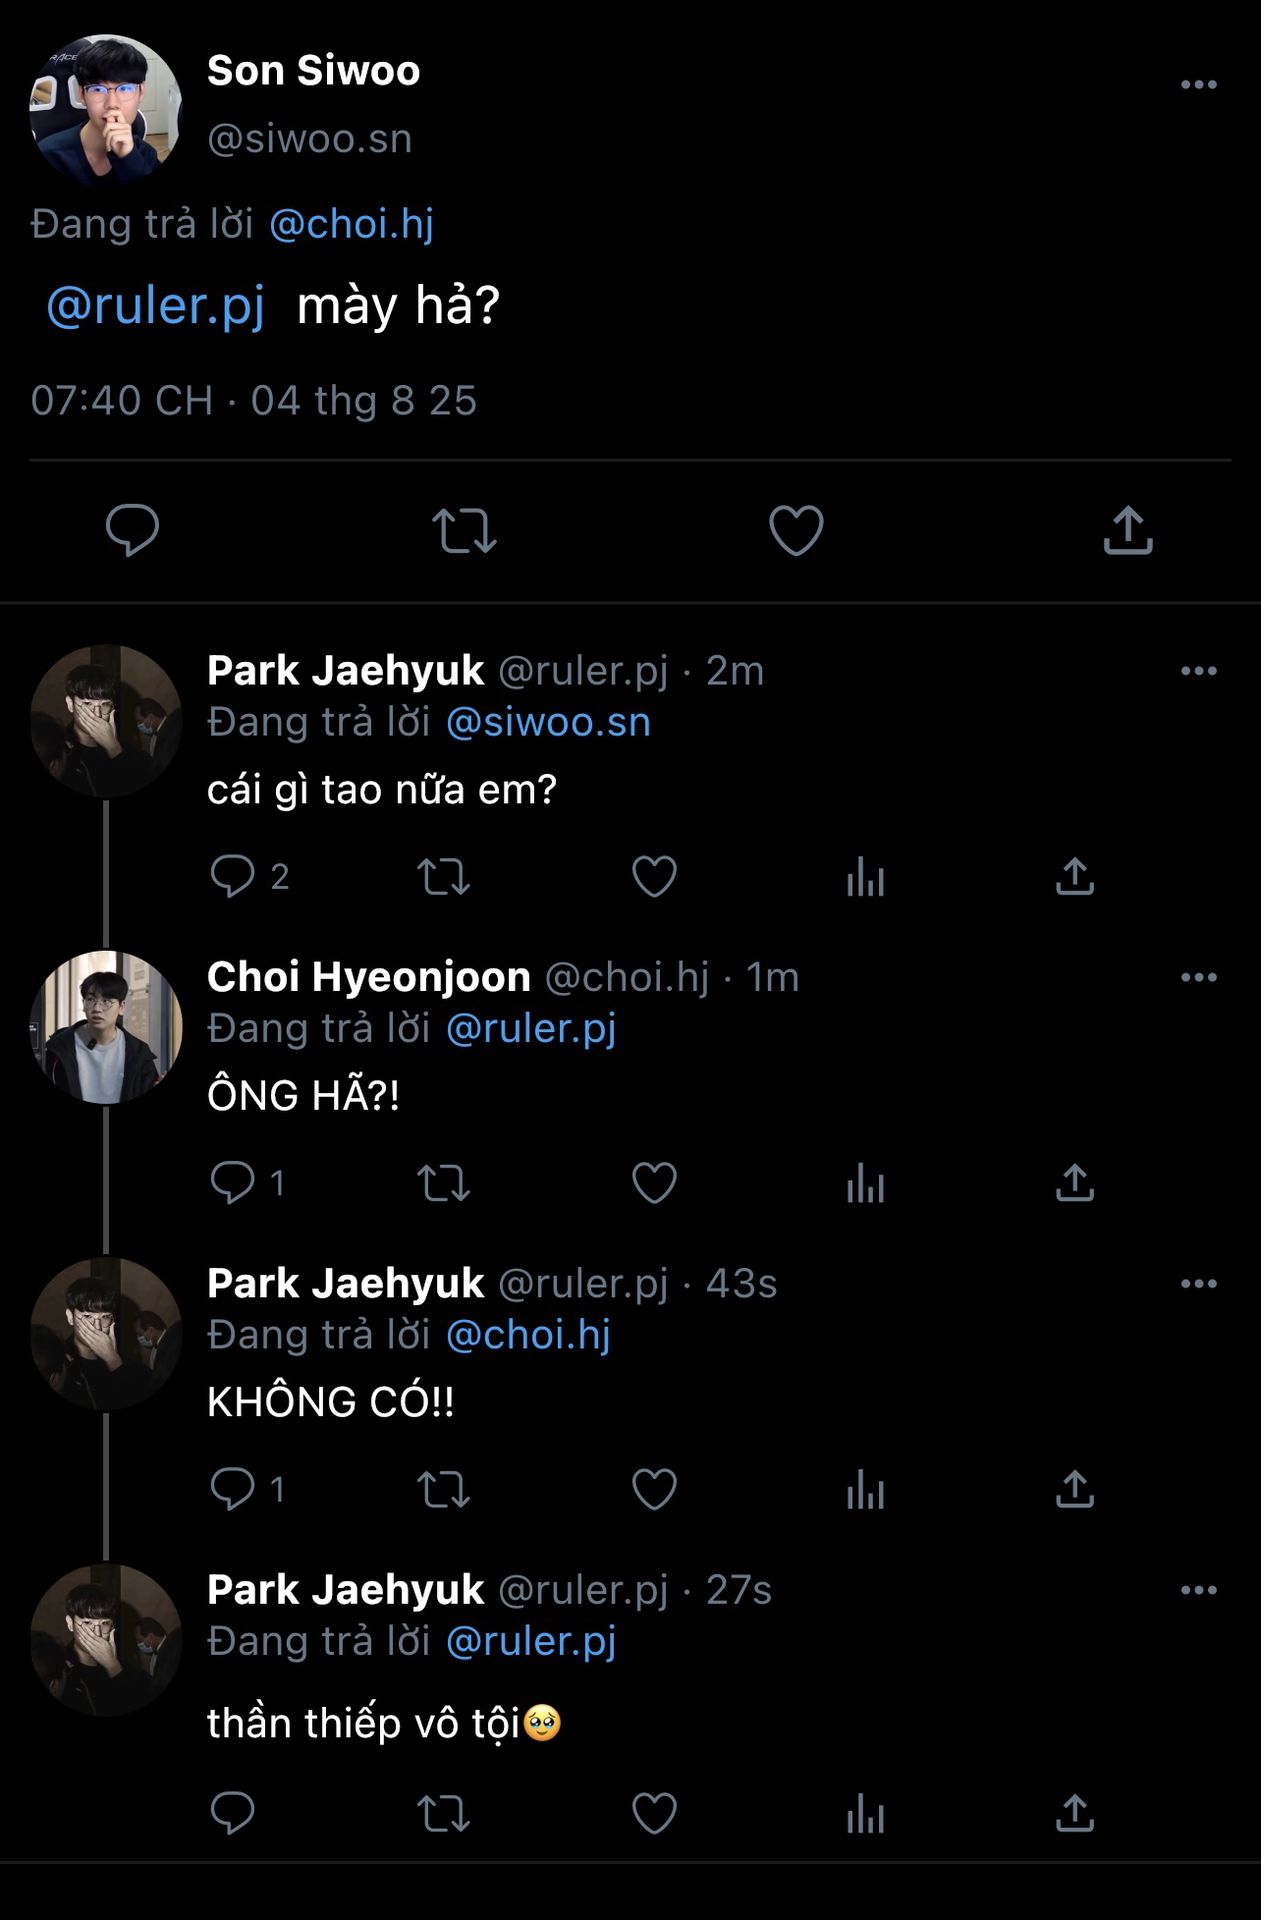This screenshot has width=1261, height=1920.
Task: View analytics for "KHÔNG CÓ!!" reply
Action: 865,1490
